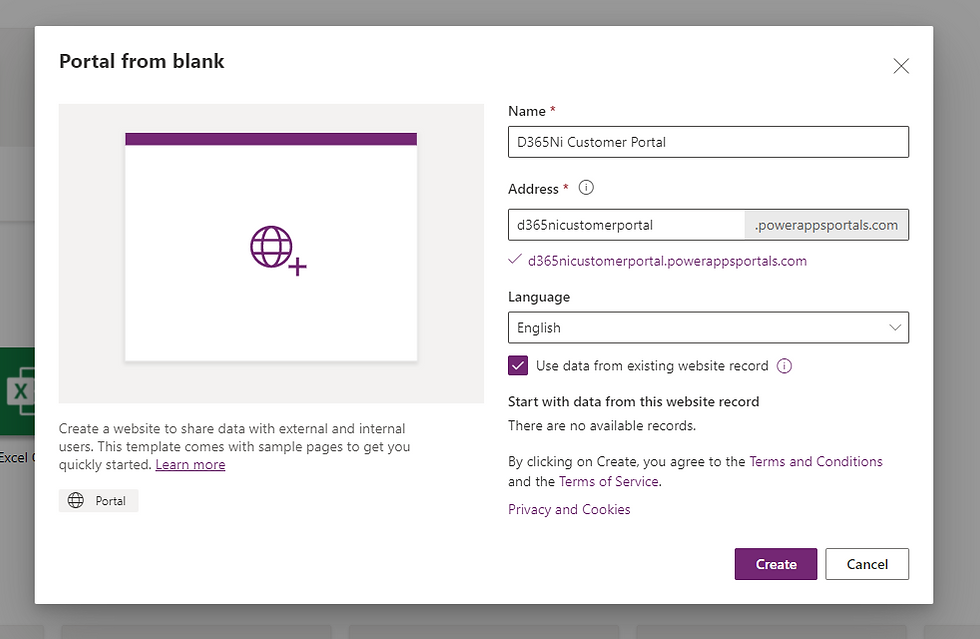
Task: Click the Portal tag label
Action: [x=110, y=501]
